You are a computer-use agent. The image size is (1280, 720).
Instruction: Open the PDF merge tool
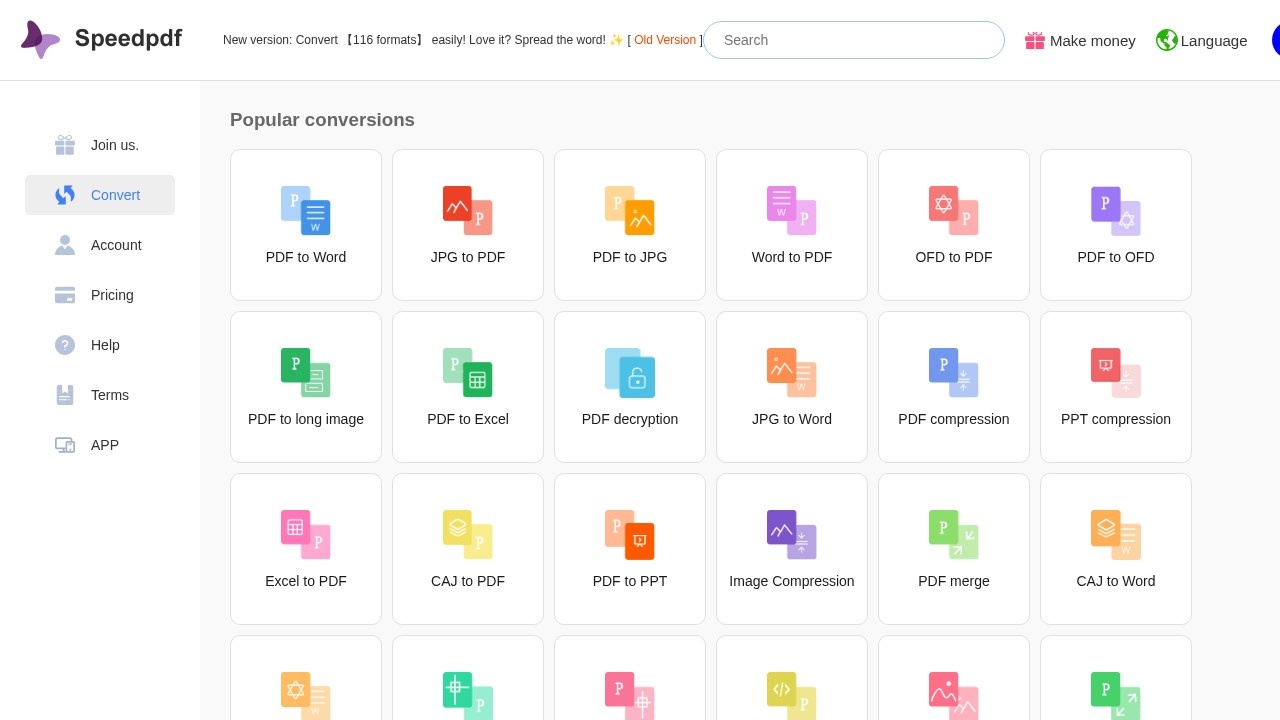(x=954, y=549)
